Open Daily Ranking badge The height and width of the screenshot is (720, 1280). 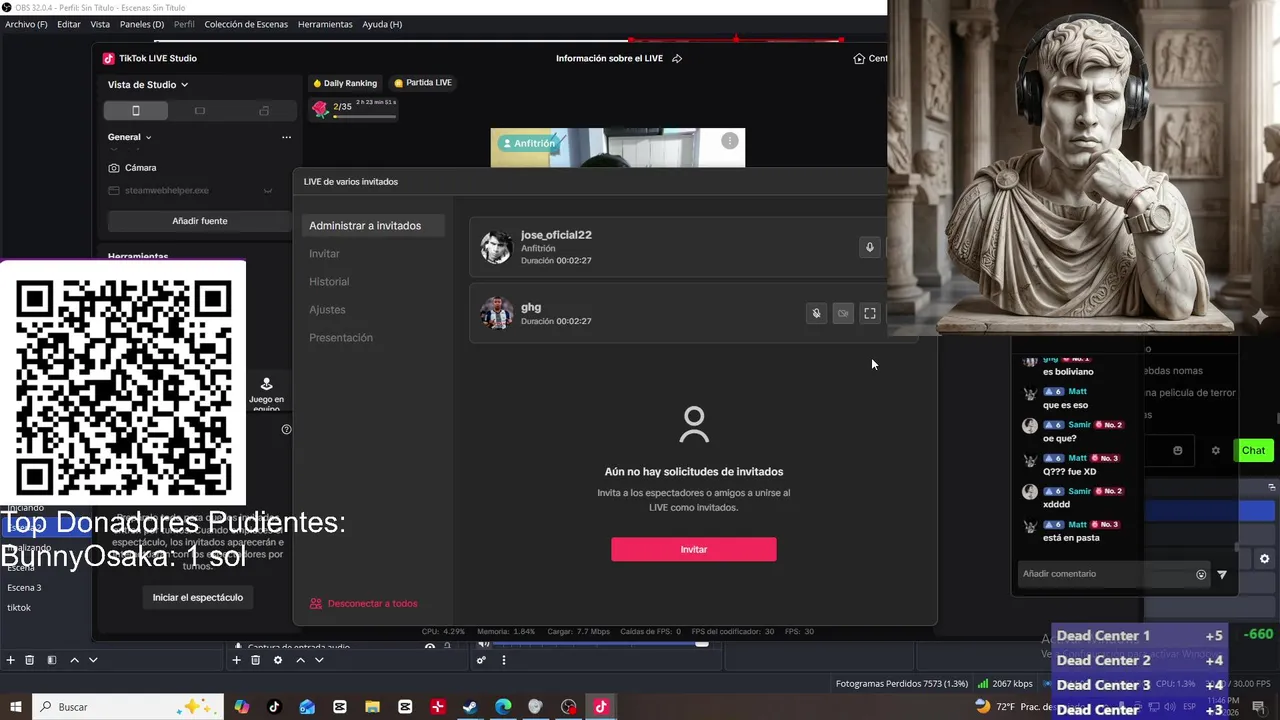pos(345,83)
